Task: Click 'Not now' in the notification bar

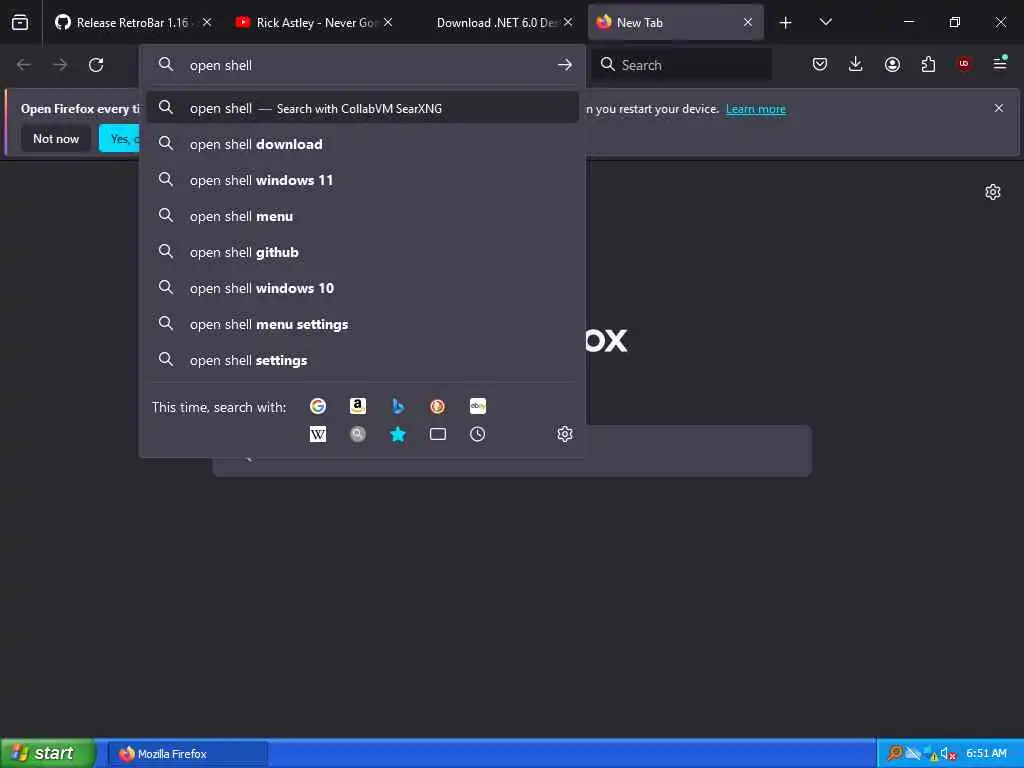Action: (56, 138)
